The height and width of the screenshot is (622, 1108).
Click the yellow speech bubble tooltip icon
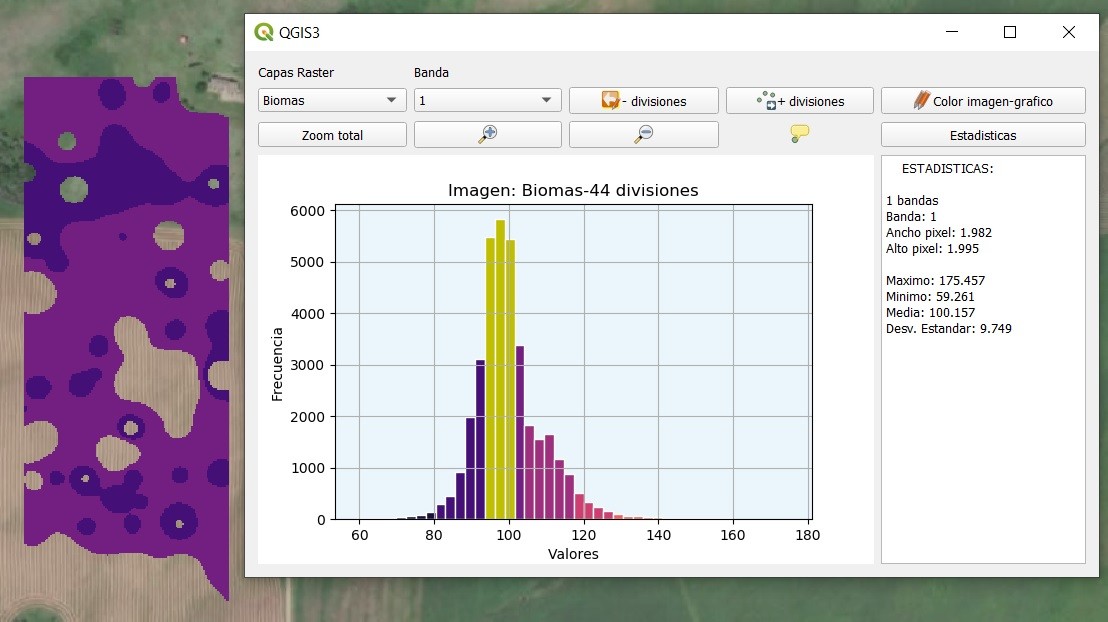[799, 134]
